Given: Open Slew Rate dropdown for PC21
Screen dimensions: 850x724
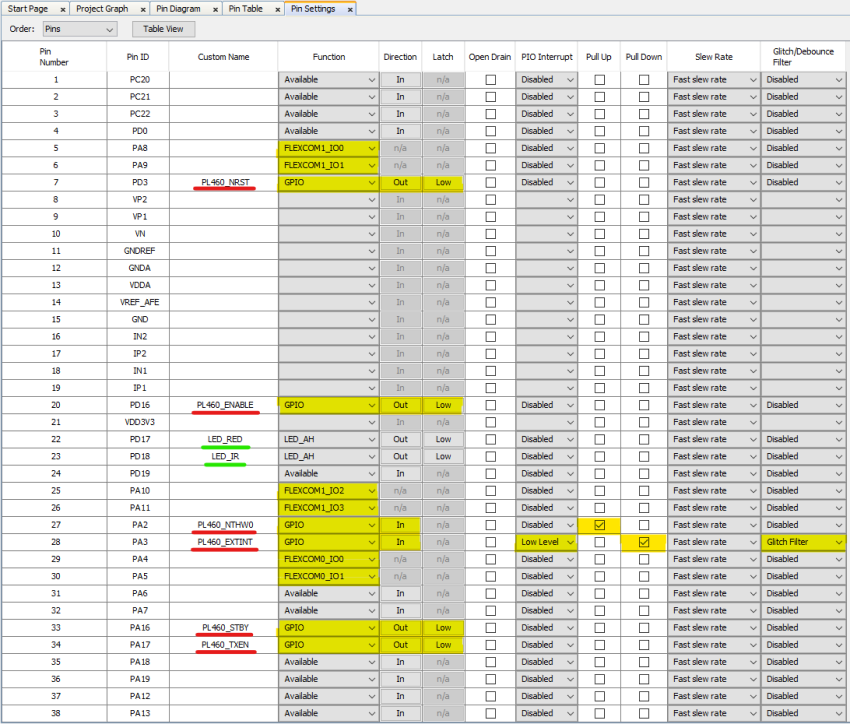Looking at the screenshot, I should (x=713, y=97).
